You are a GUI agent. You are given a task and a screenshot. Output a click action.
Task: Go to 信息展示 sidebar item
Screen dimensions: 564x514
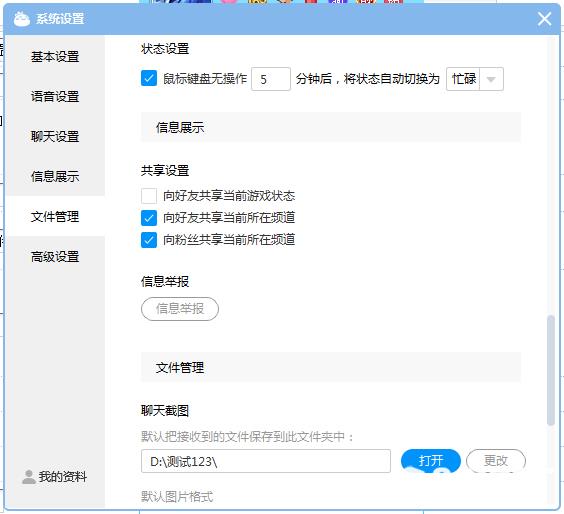tap(55, 177)
